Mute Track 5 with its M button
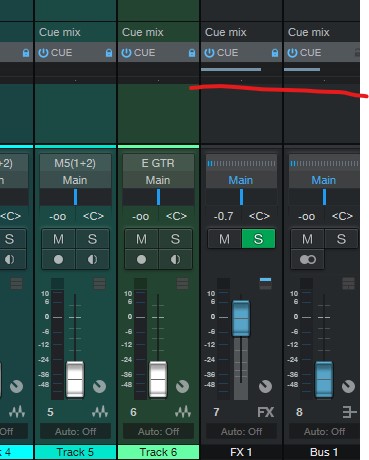The width and height of the screenshot is (369, 460). click(x=58, y=239)
